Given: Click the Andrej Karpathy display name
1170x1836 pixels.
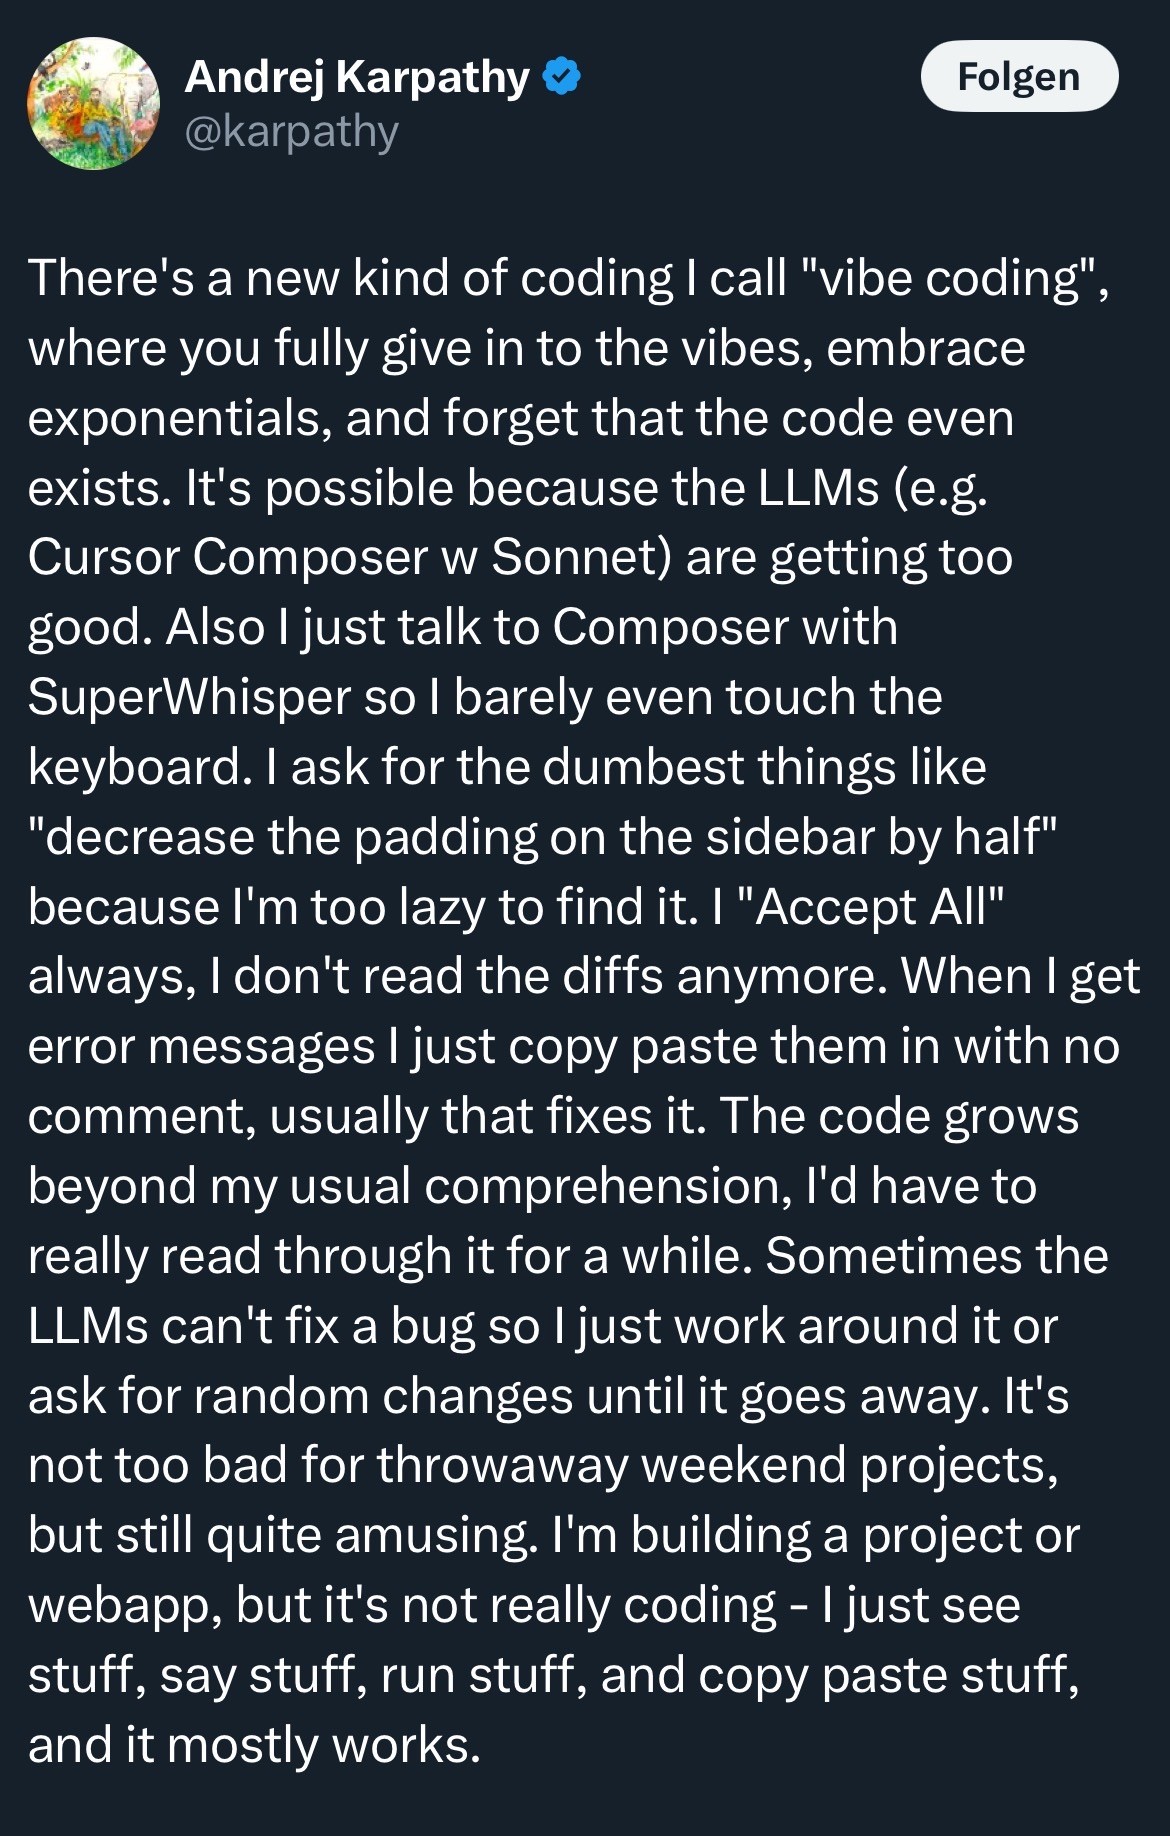Looking at the screenshot, I should (357, 77).
